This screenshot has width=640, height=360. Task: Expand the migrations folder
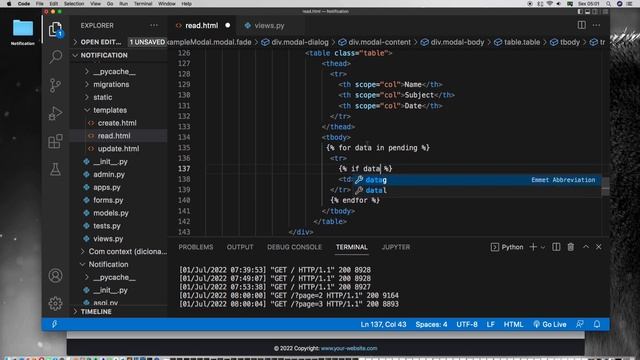[x=111, y=84]
